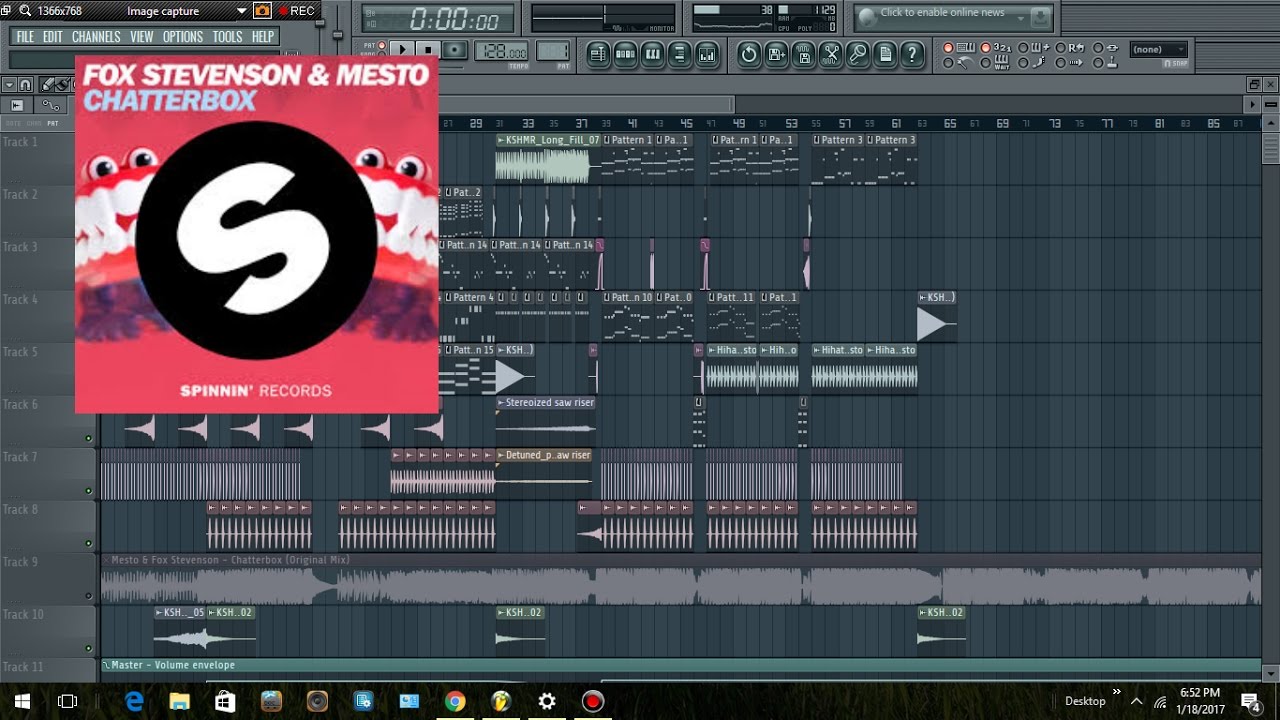Open the CHANNELS menu
The width and height of the screenshot is (1280, 720).
tap(96, 37)
